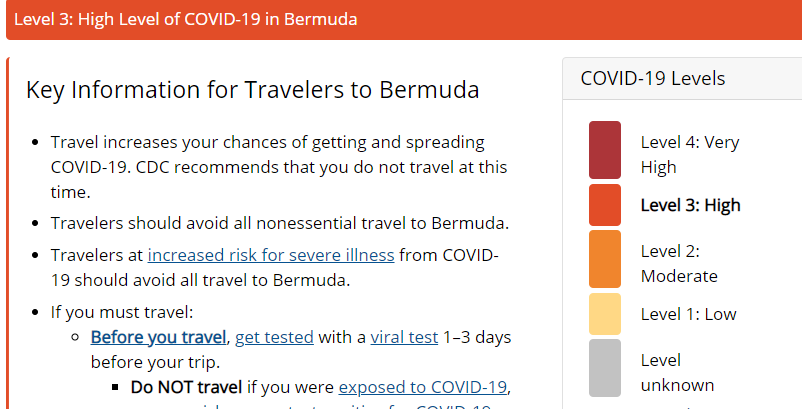Viewport: 802px width, 409px height.
Task: Click the dark red Level 4 swatch
Action: click(x=605, y=151)
